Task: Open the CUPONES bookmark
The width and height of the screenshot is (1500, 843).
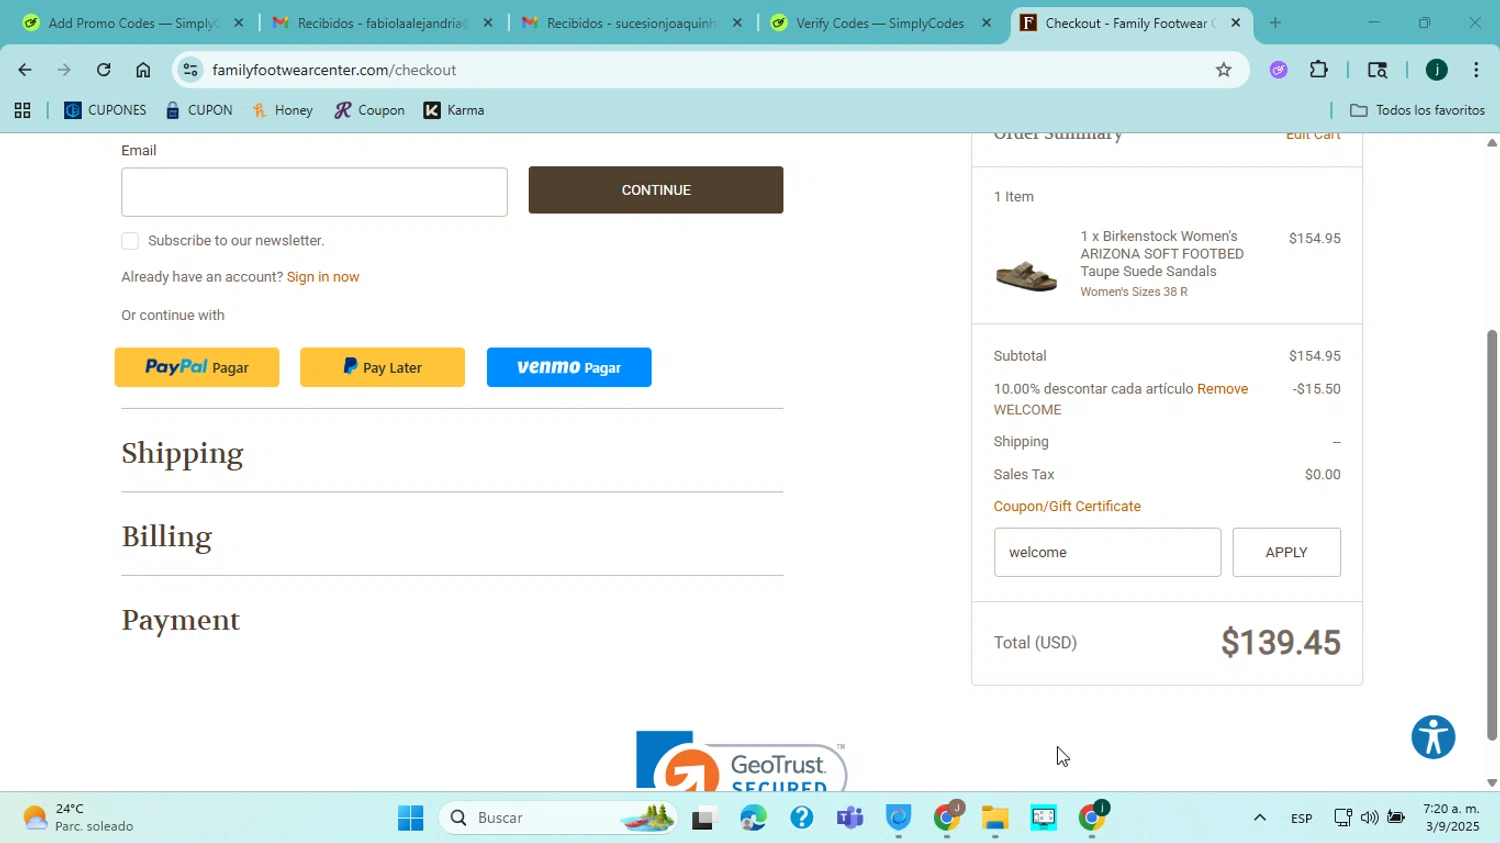Action: [x=105, y=111]
